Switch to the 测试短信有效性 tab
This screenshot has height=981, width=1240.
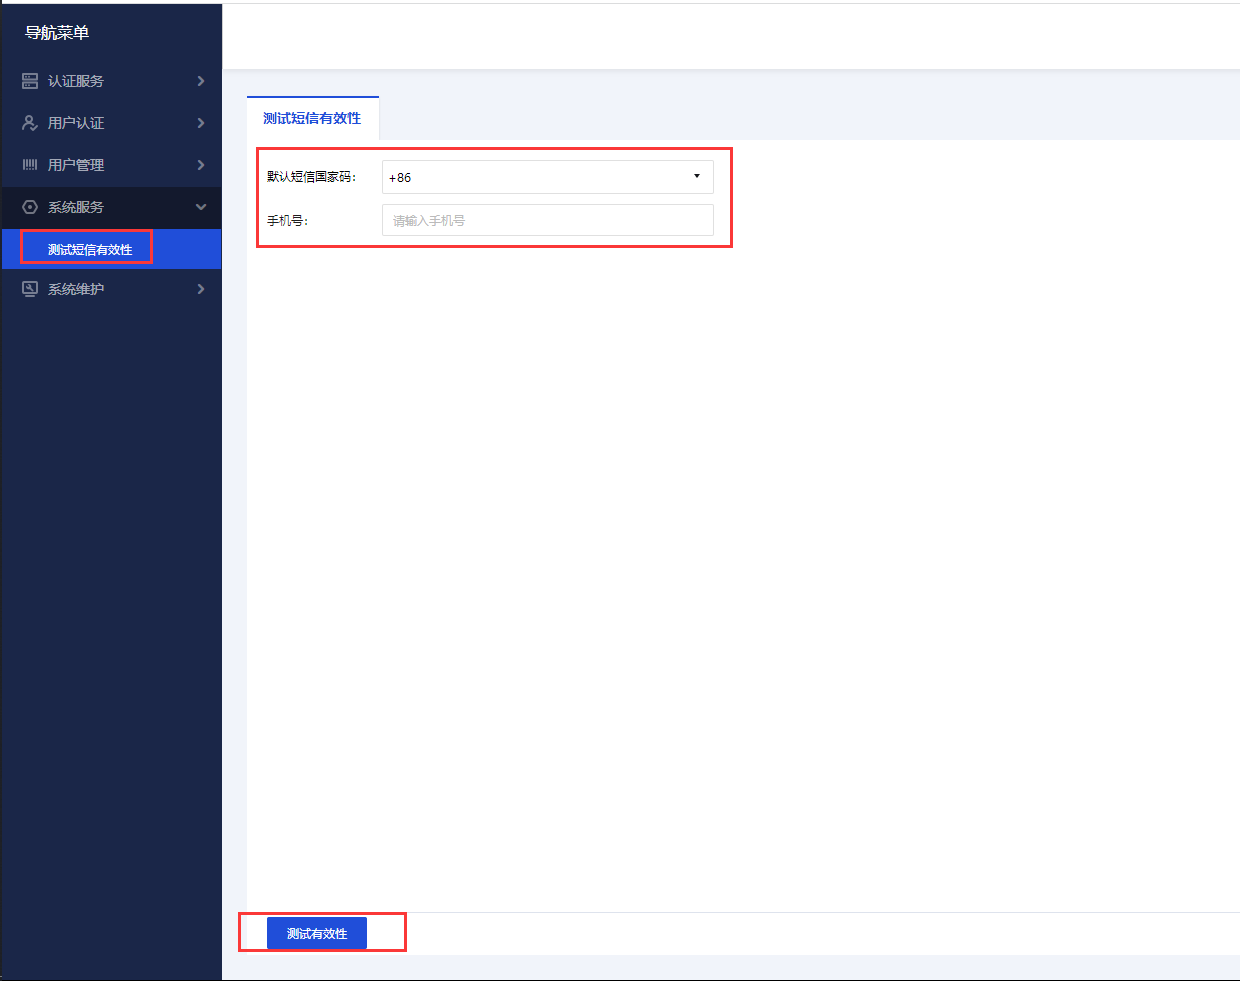(x=312, y=118)
